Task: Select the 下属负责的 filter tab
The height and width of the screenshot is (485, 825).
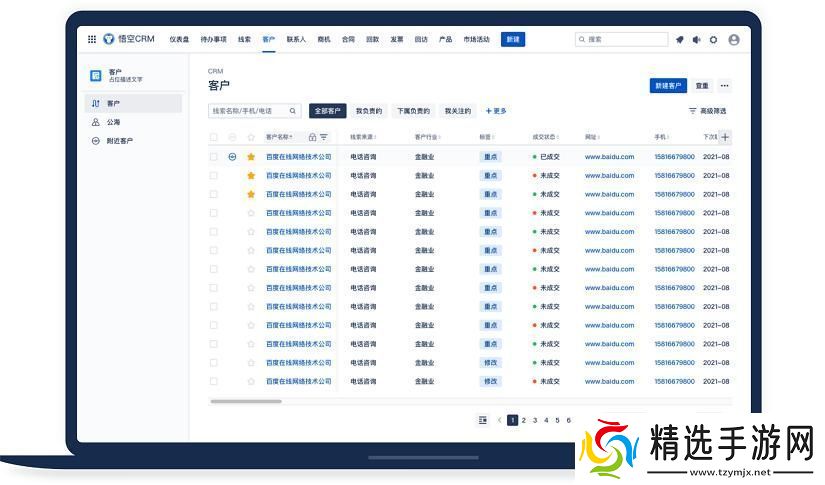Action: (413, 111)
